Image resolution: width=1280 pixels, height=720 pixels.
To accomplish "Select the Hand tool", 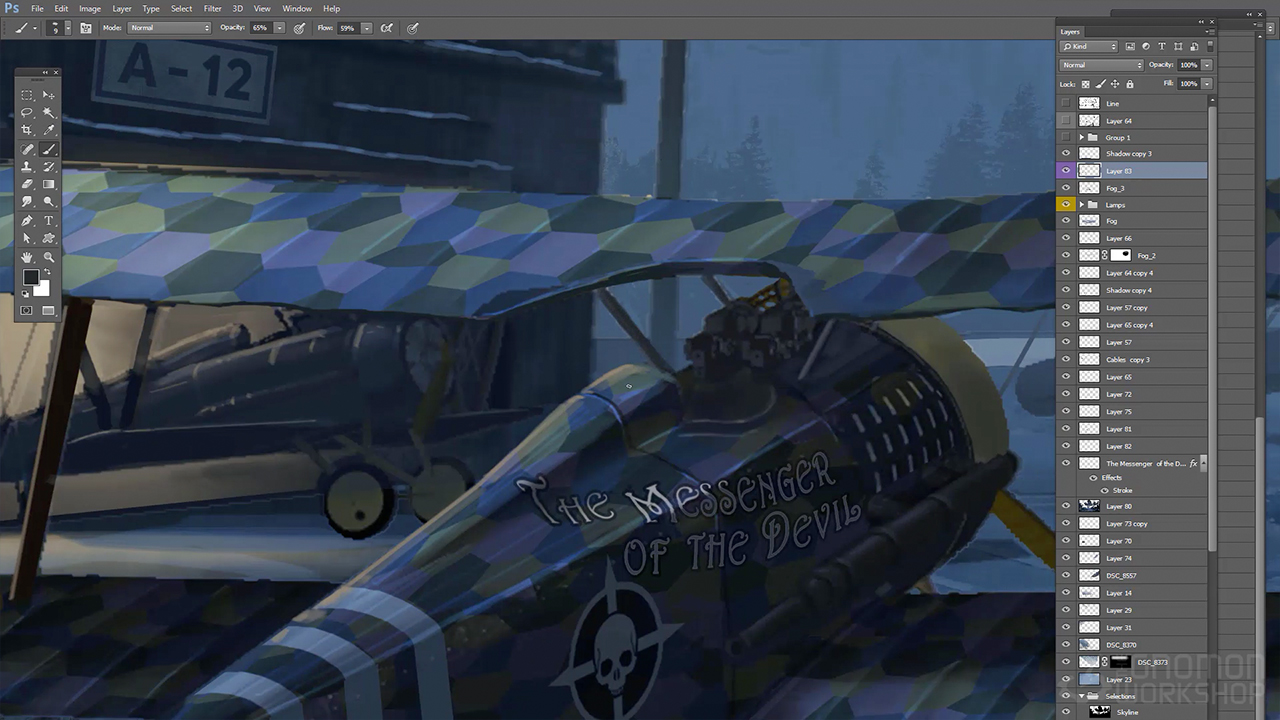I will (x=27, y=257).
